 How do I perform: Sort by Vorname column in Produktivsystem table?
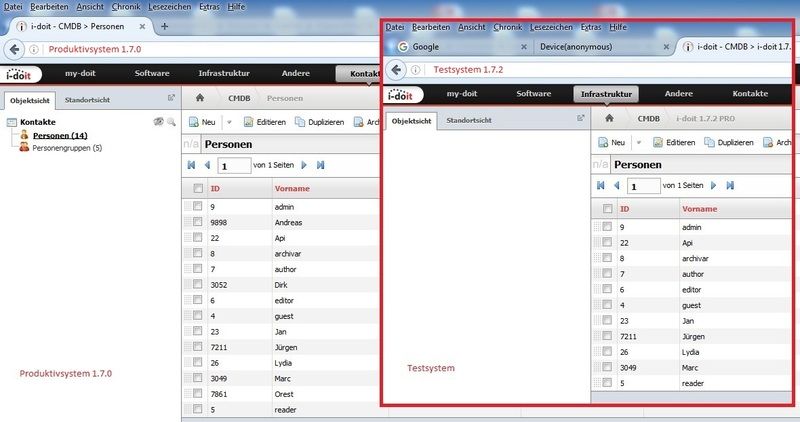click(x=292, y=188)
